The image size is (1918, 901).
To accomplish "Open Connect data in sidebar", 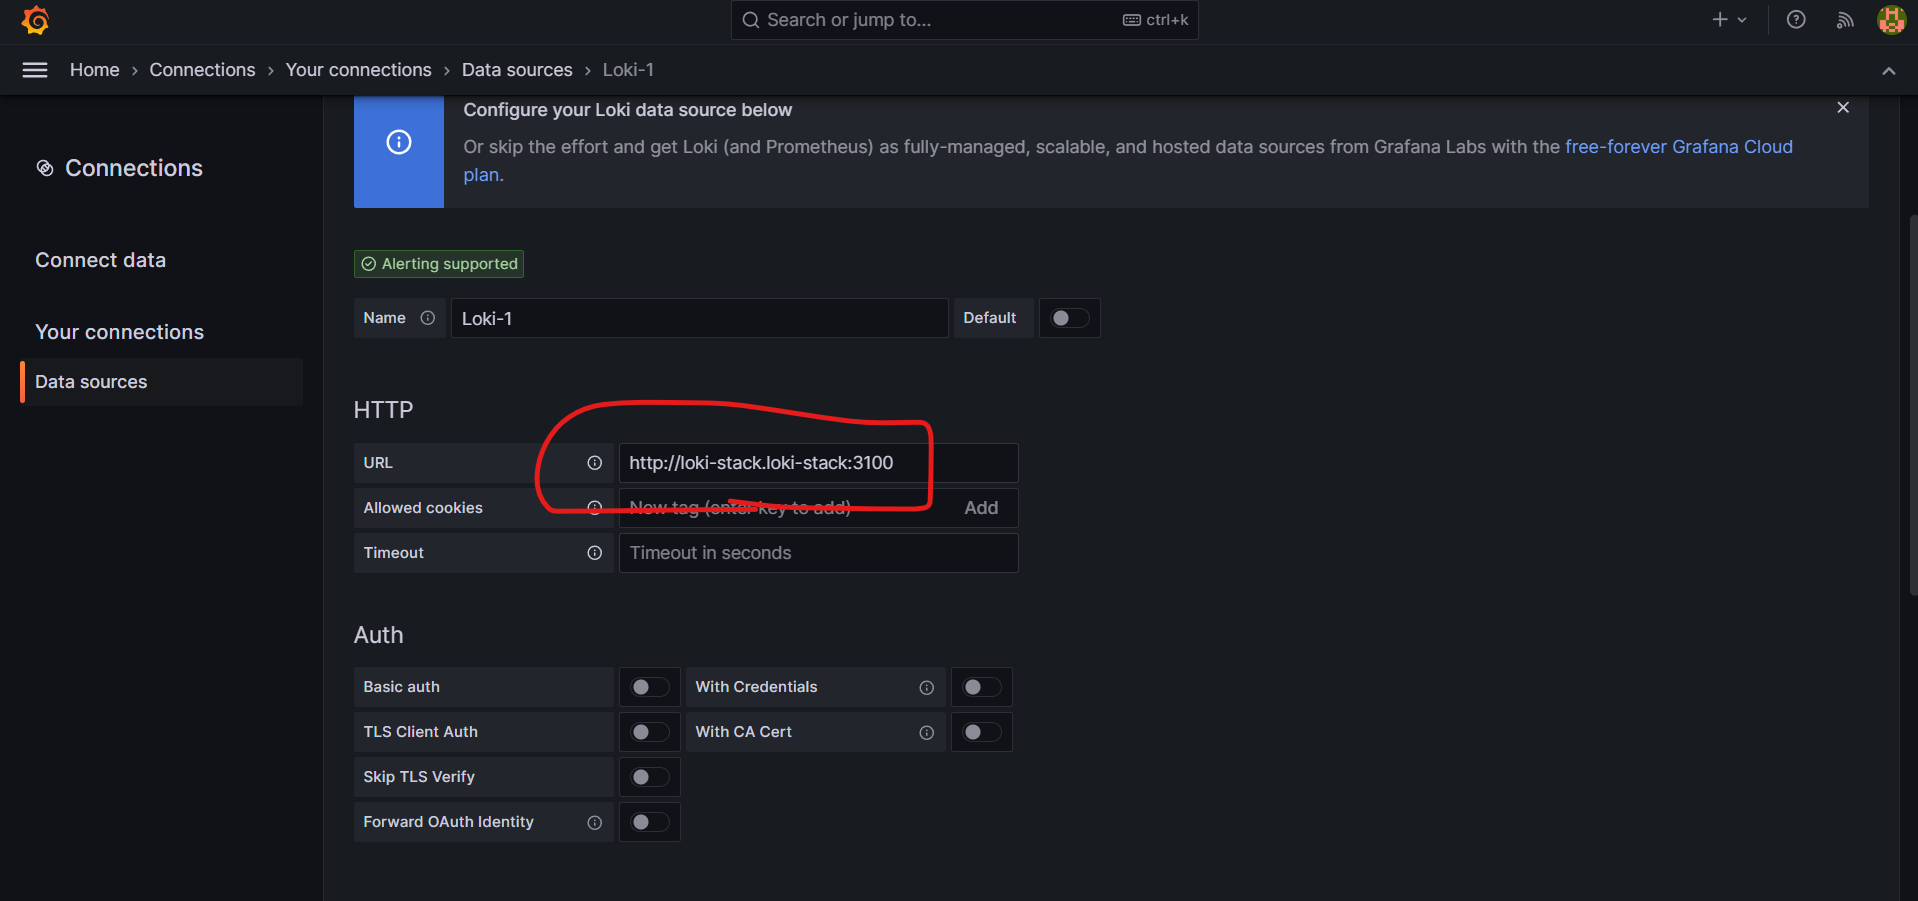I will [101, 260].
